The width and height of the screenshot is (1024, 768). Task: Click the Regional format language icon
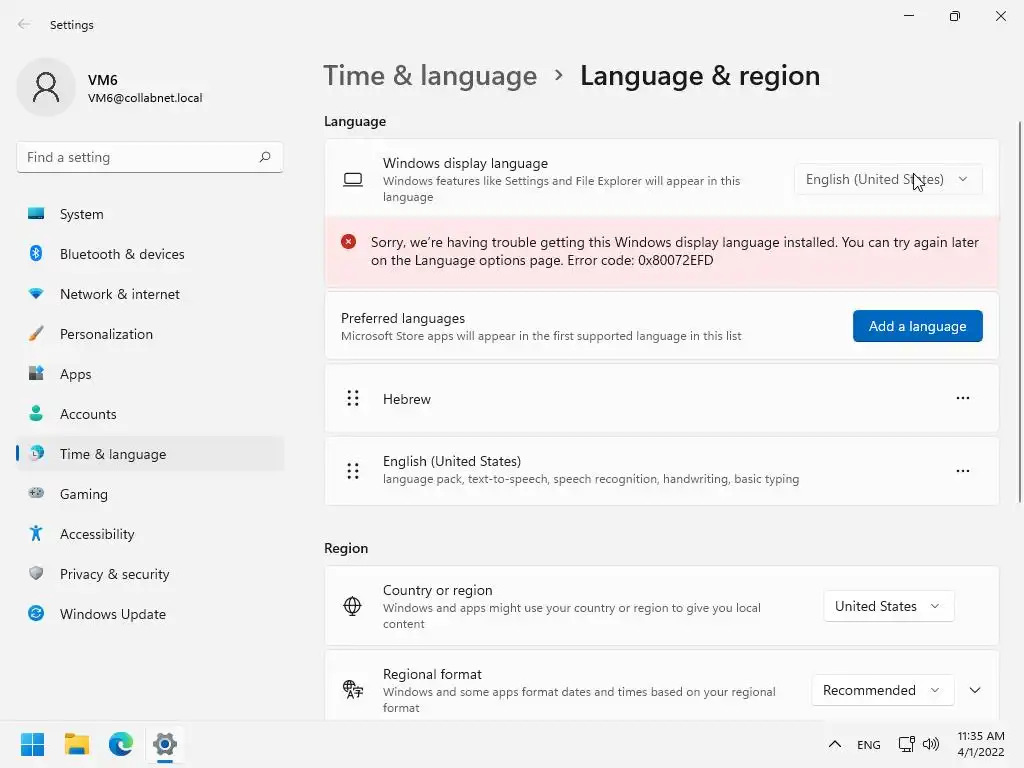click(353, 690)
